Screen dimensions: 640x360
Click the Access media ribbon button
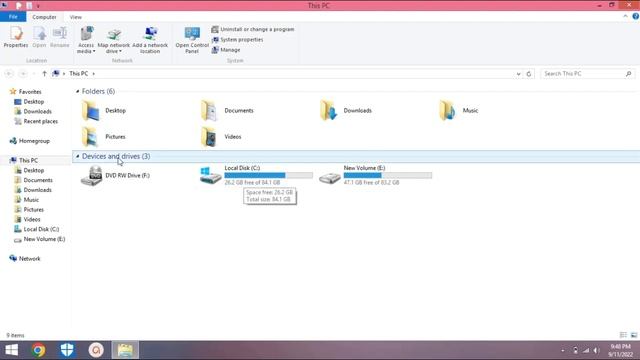pyautogui.click(x=86, y=40)
